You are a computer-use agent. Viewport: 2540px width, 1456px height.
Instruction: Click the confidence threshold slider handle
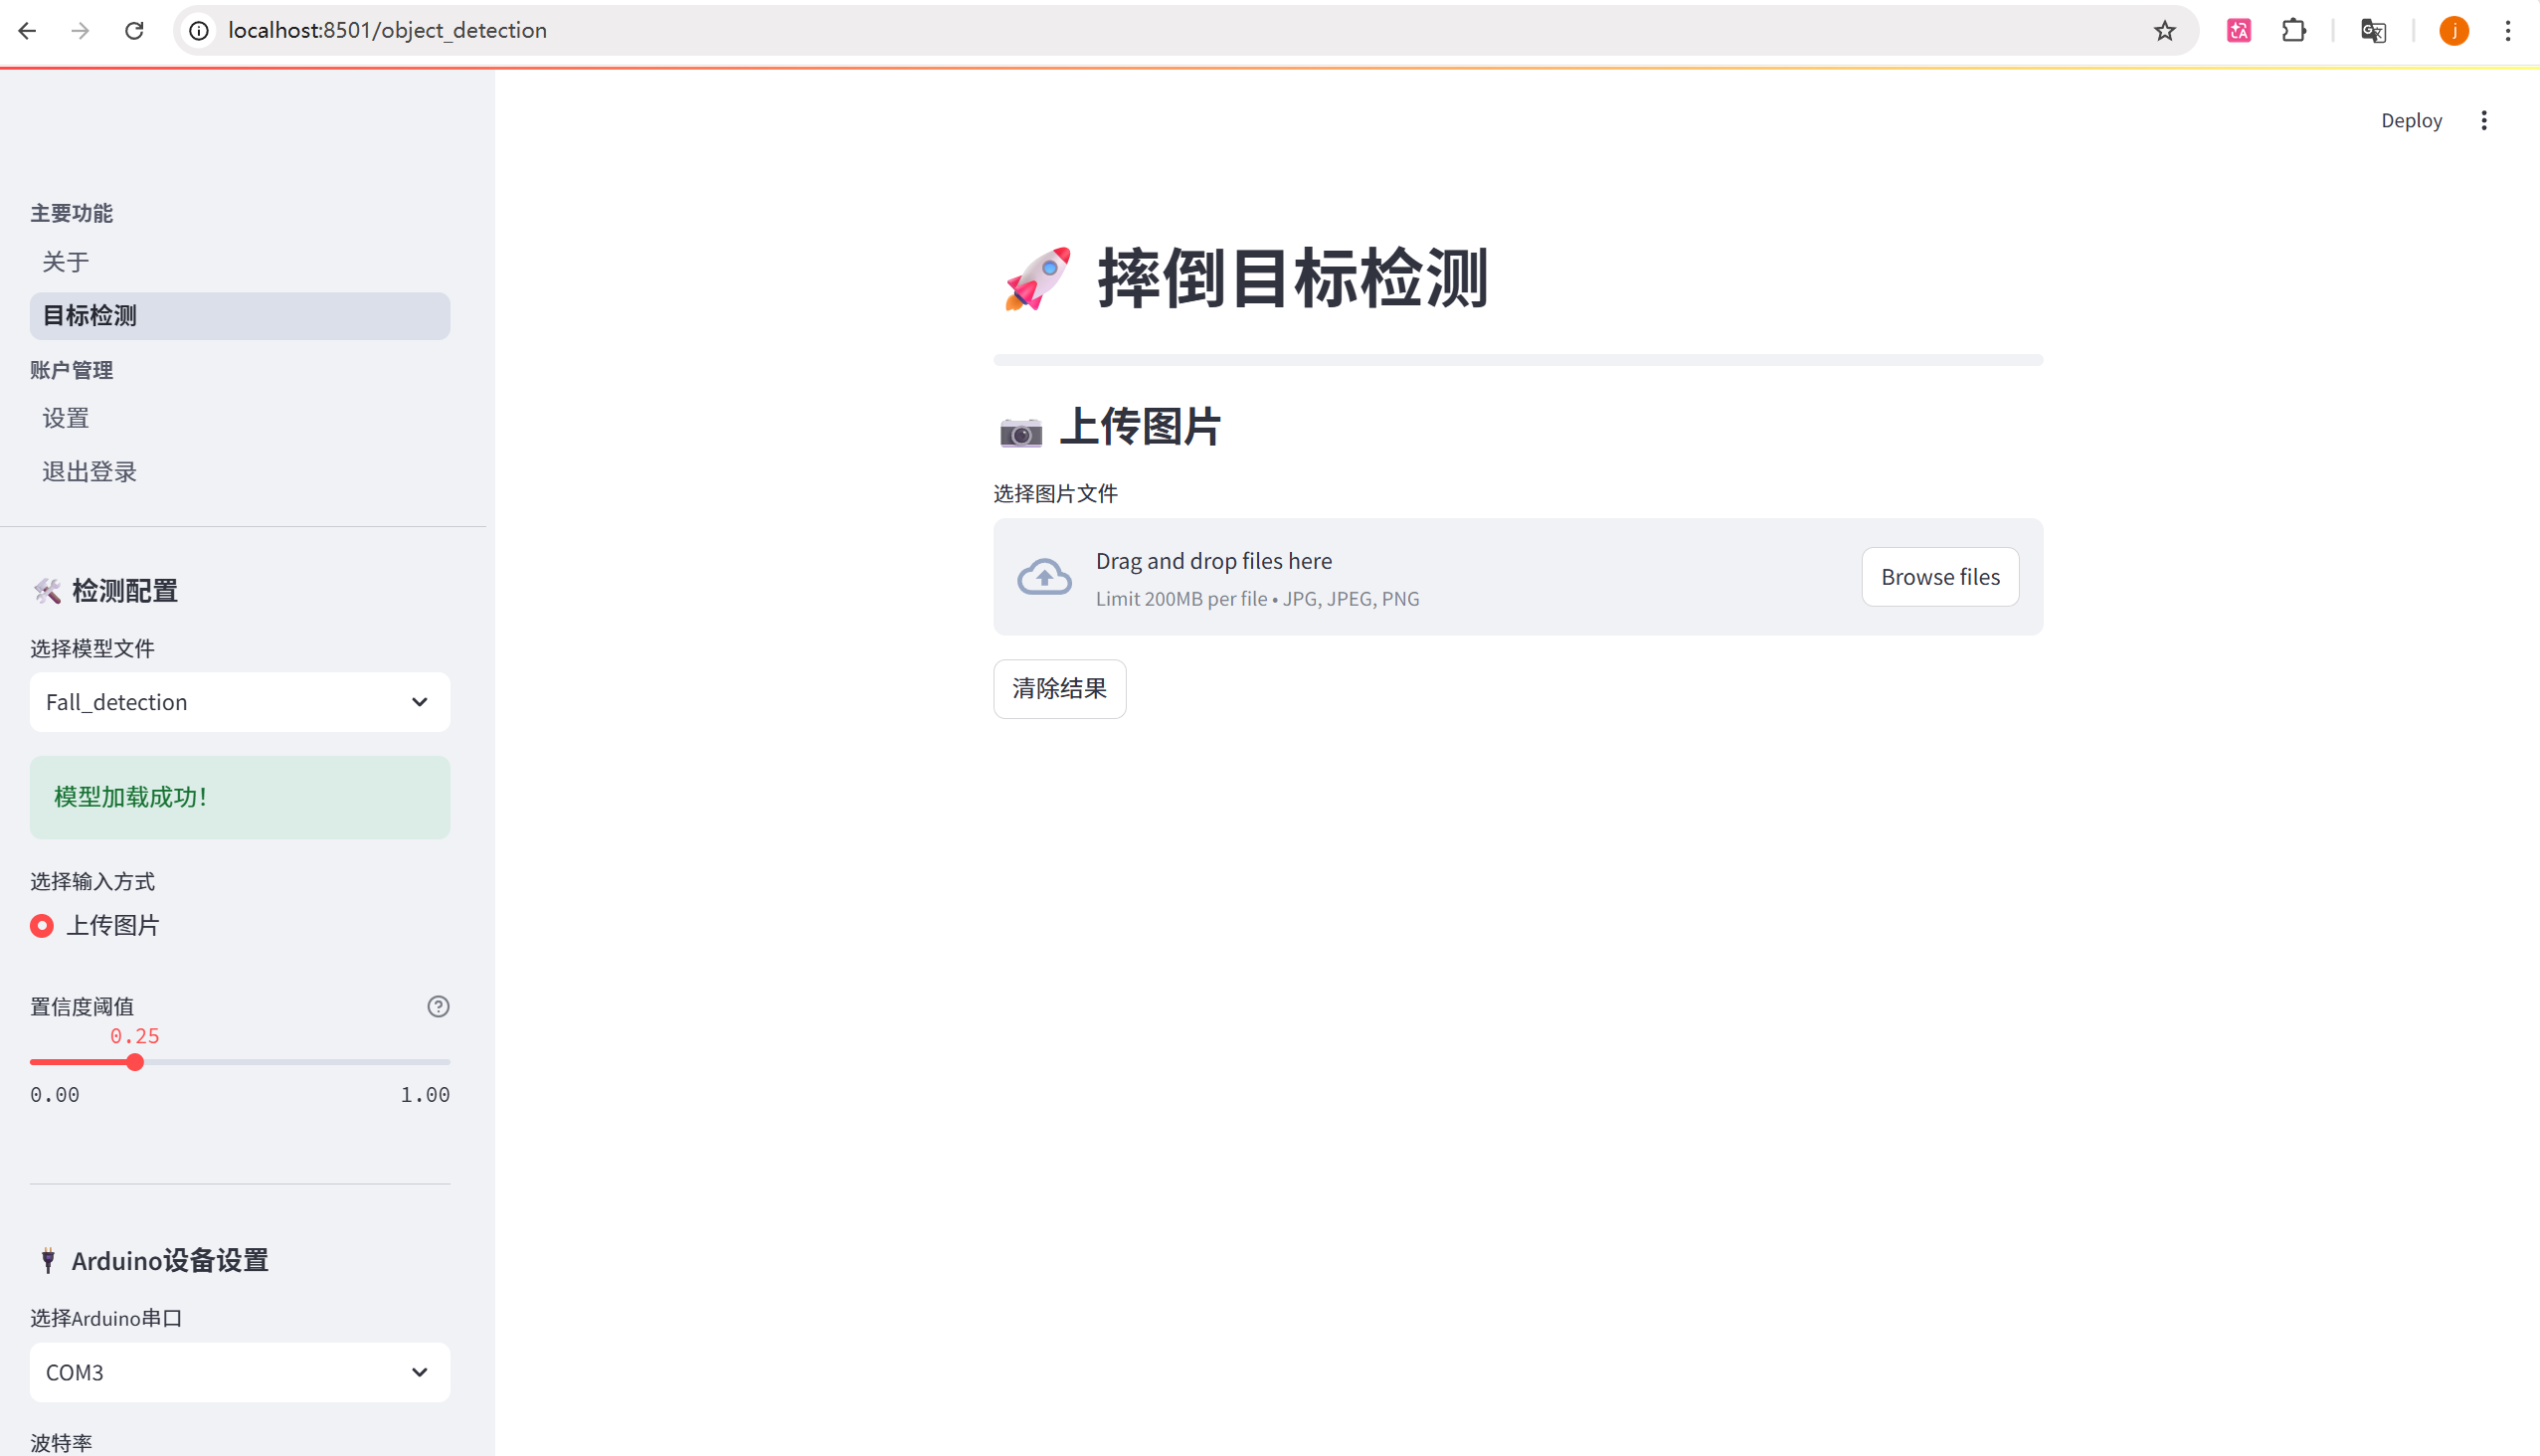135,1061
